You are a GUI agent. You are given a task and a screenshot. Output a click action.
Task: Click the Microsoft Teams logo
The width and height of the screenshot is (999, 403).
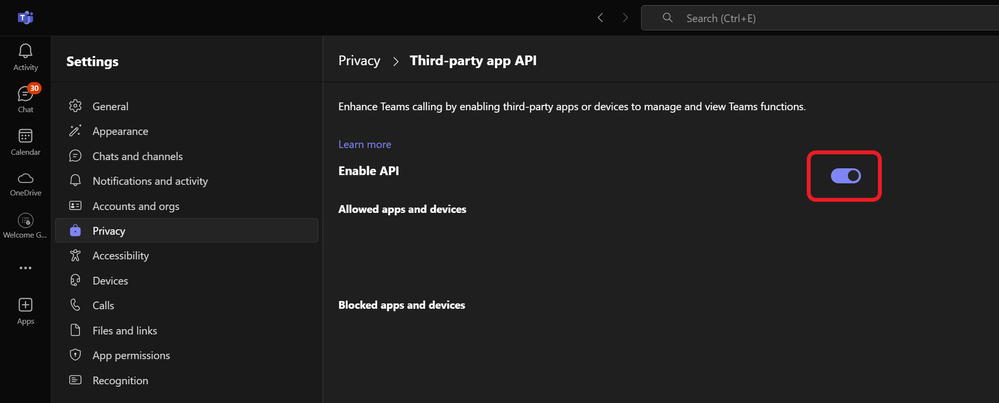pos(25,18)
